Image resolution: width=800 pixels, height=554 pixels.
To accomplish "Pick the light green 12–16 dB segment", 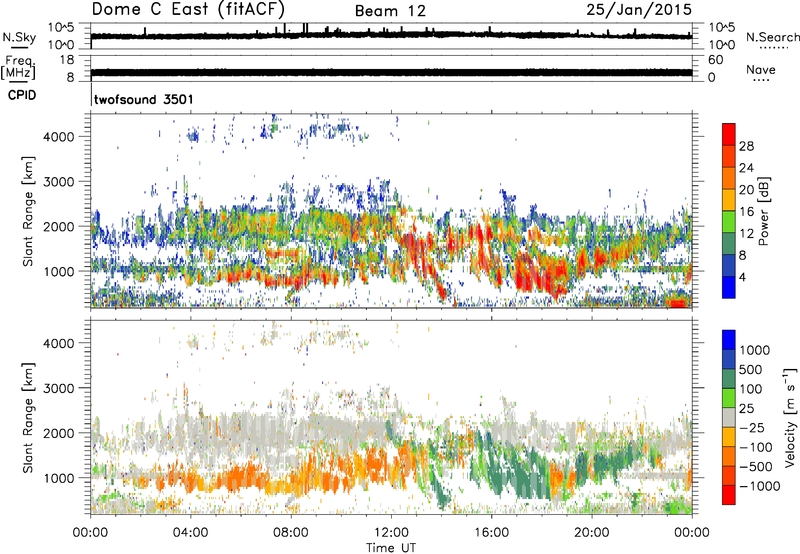I will click(729, 222).
